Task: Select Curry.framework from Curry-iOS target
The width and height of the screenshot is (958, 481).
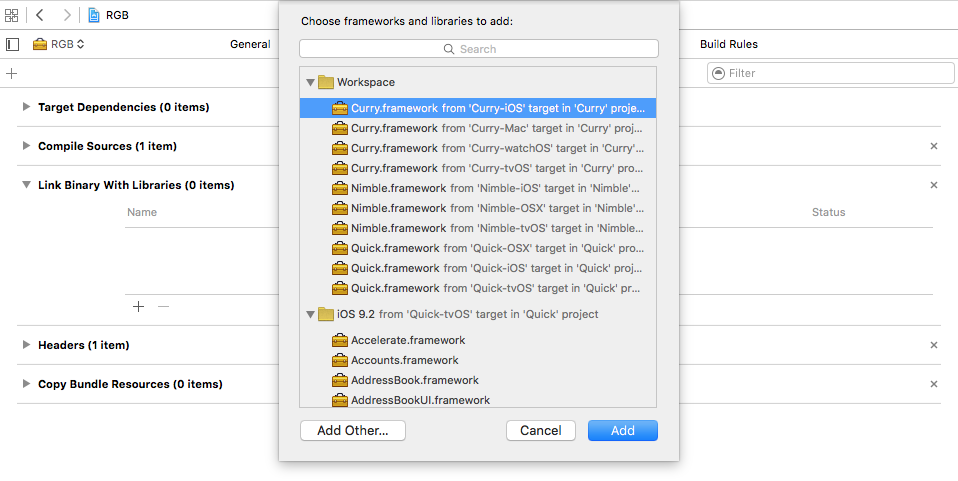Action: point(478,108)
